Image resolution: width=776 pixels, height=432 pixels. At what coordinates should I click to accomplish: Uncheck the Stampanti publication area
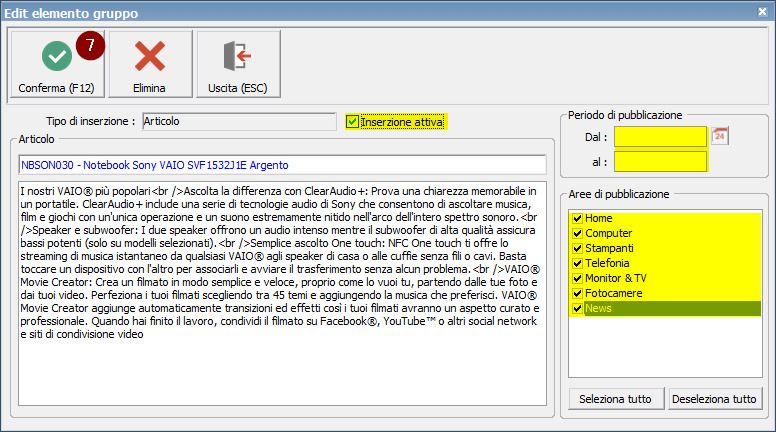click(577, 248)
